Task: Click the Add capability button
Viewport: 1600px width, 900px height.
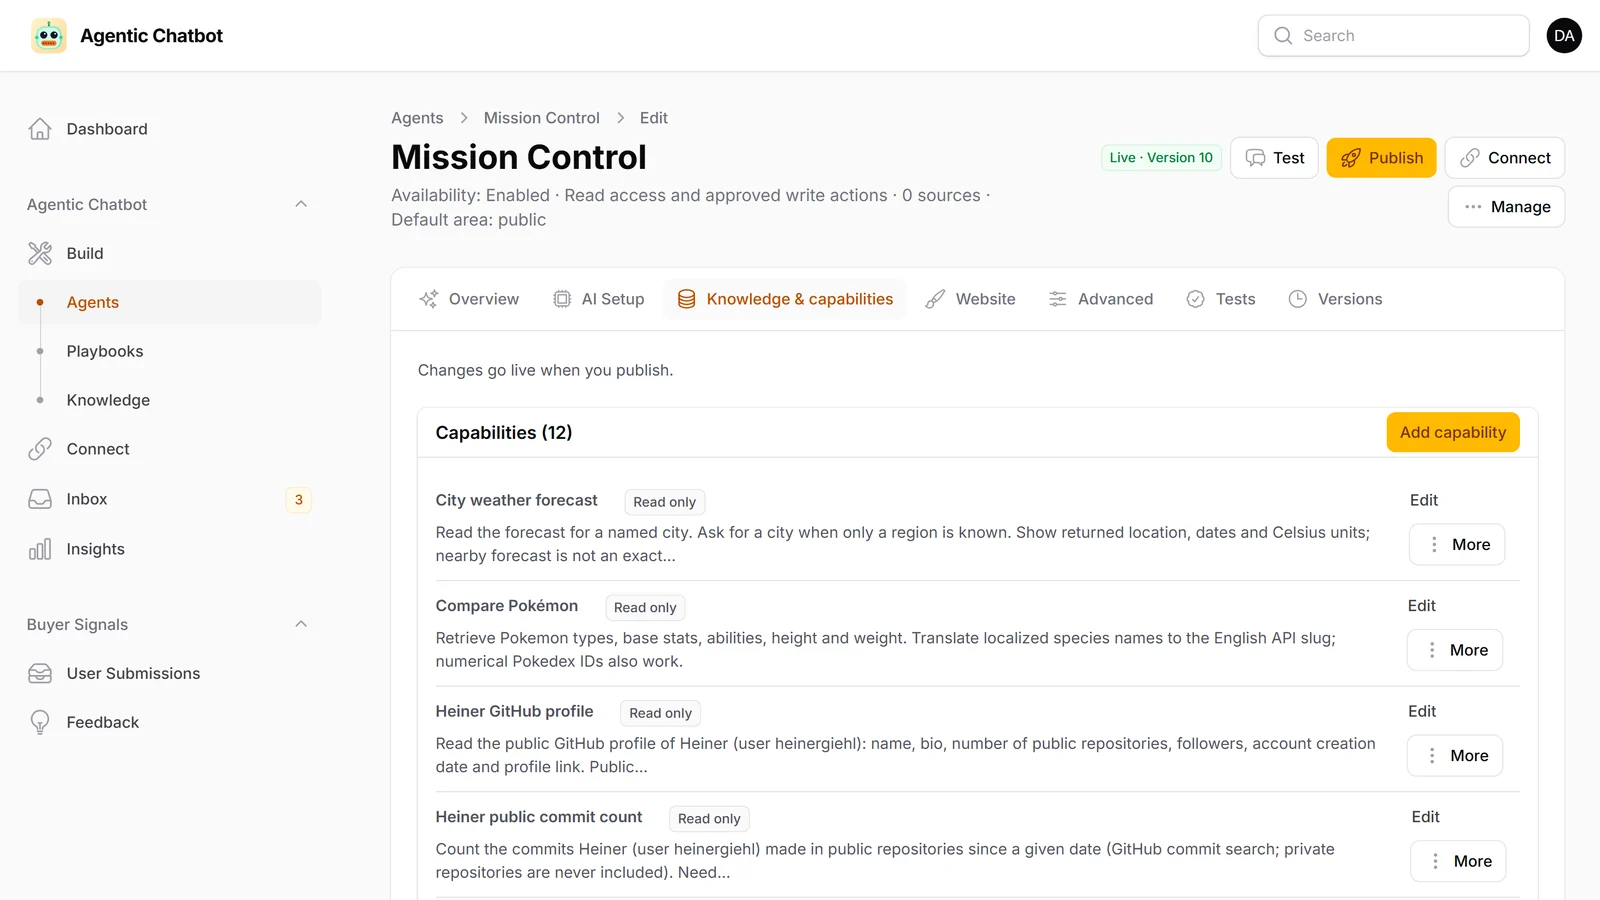Action: coord(1453,433)
